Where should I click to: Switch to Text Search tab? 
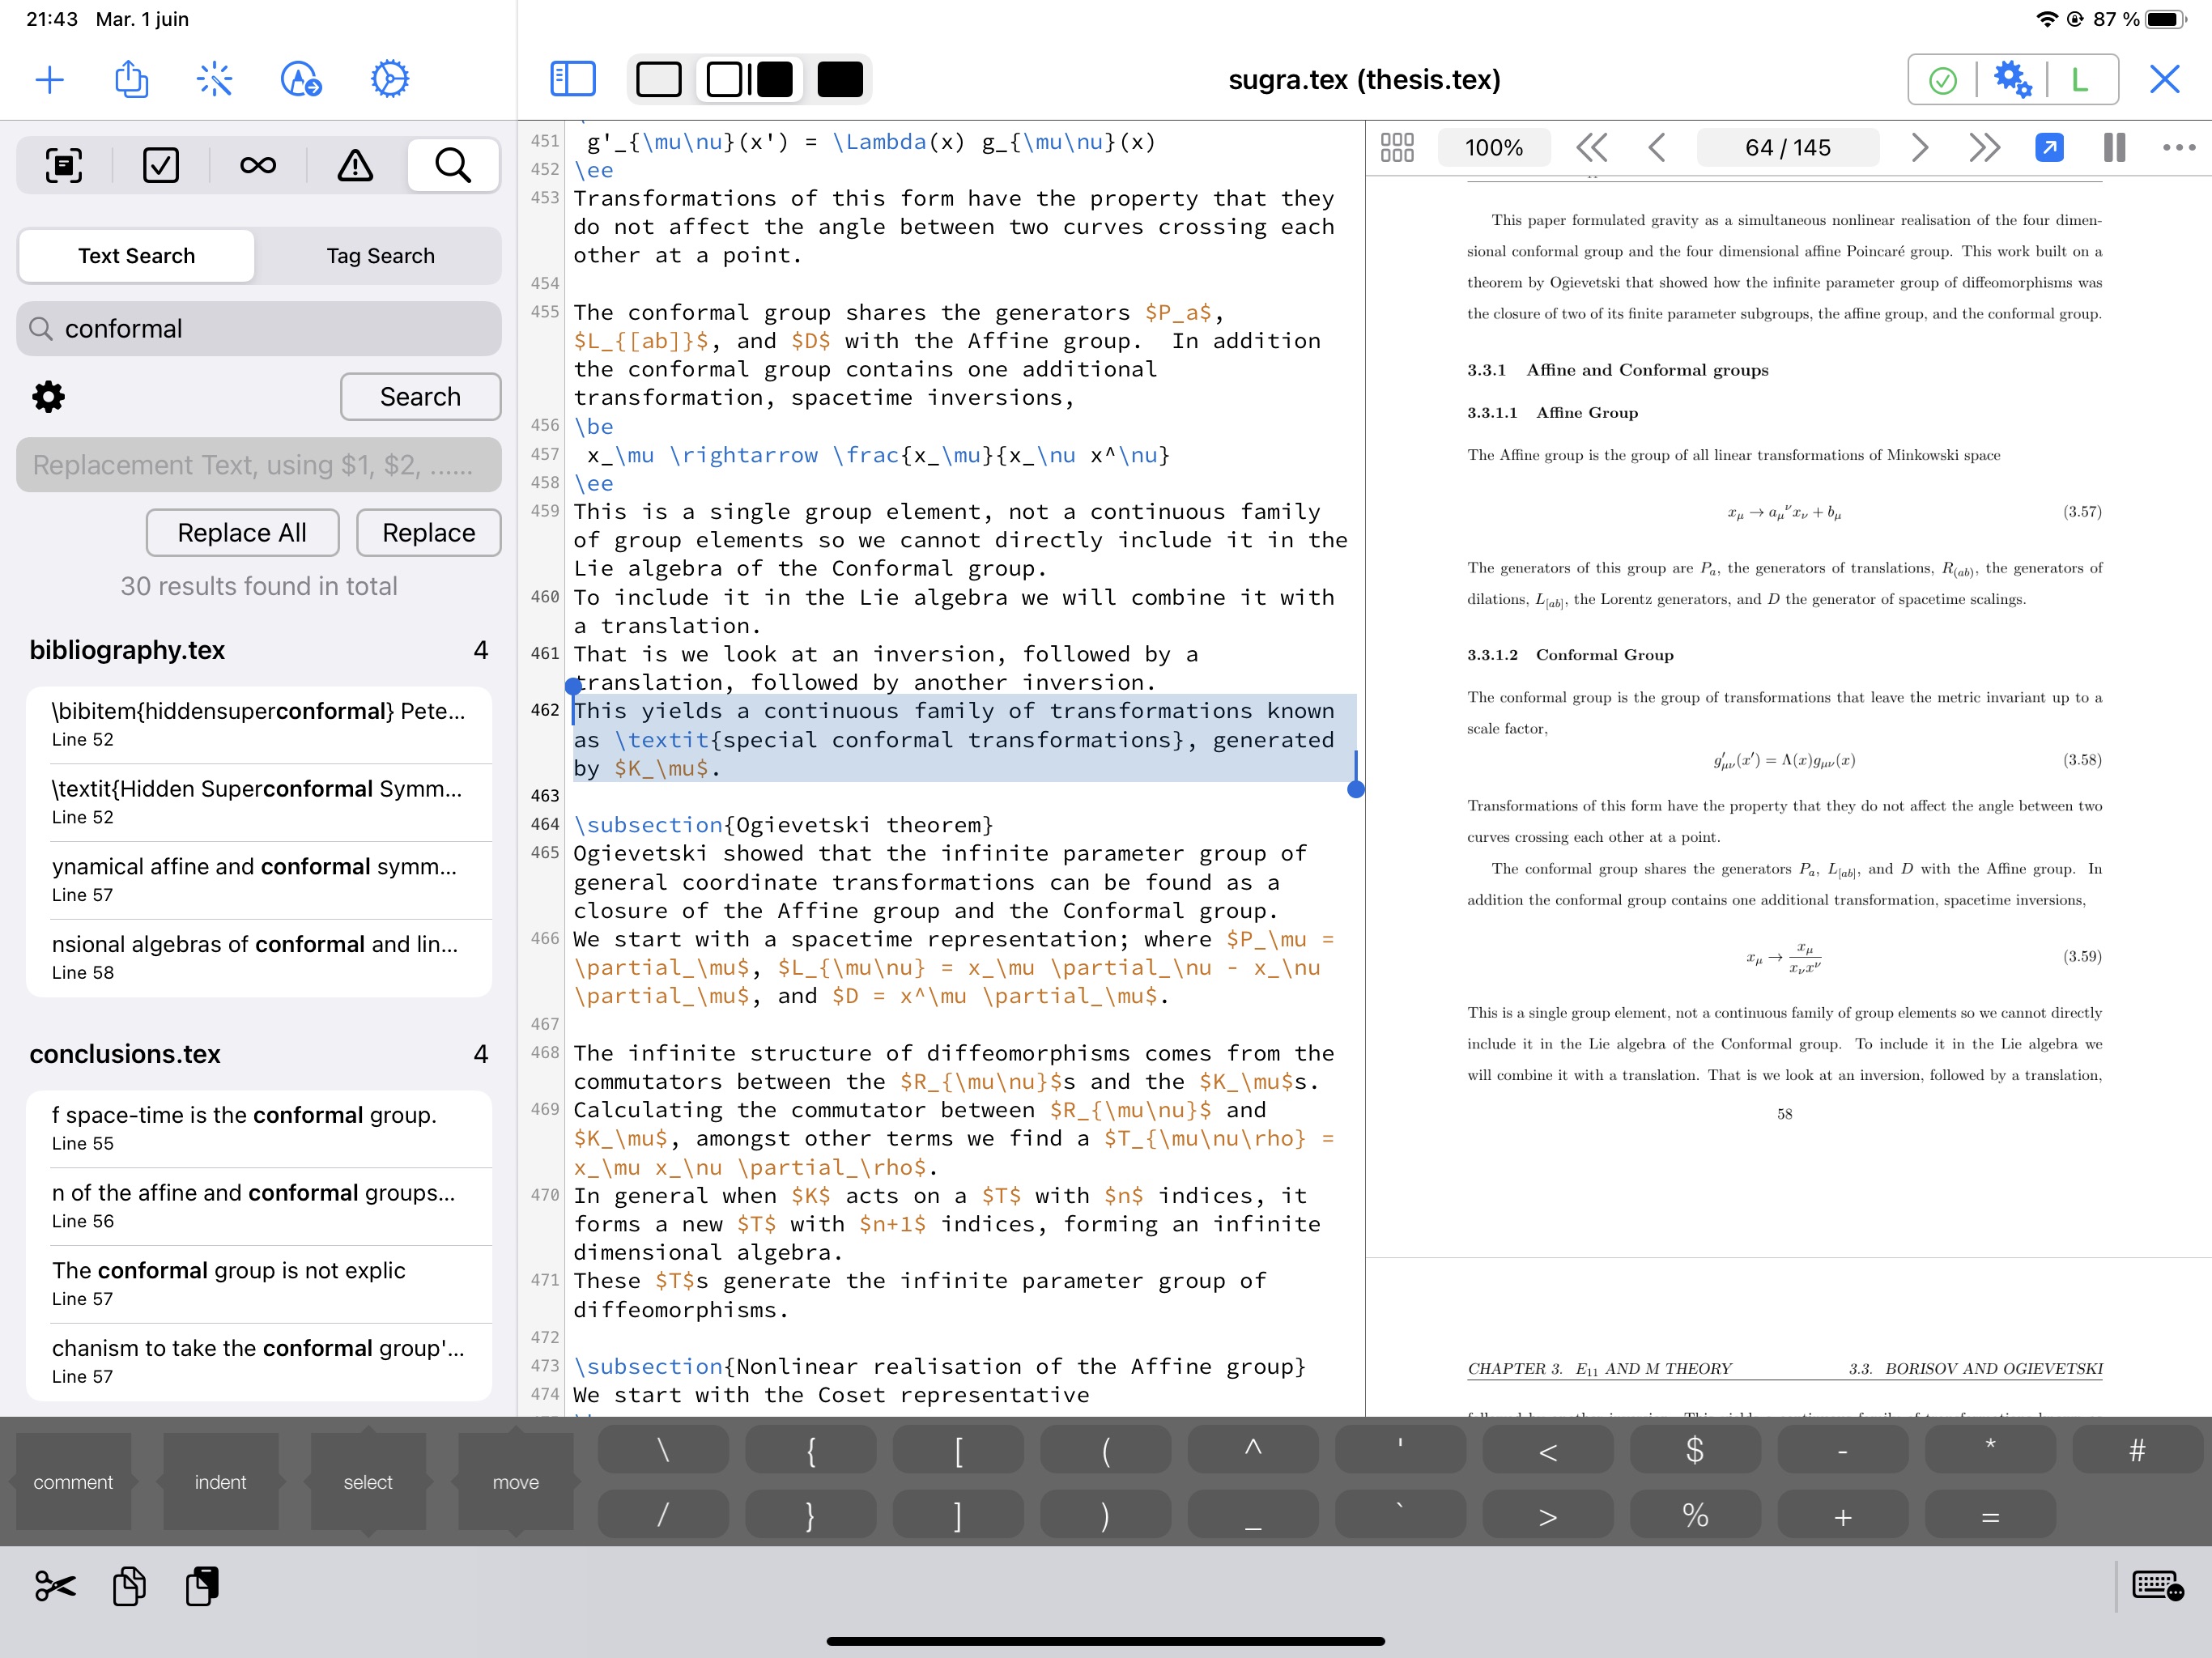coord(136,256)
